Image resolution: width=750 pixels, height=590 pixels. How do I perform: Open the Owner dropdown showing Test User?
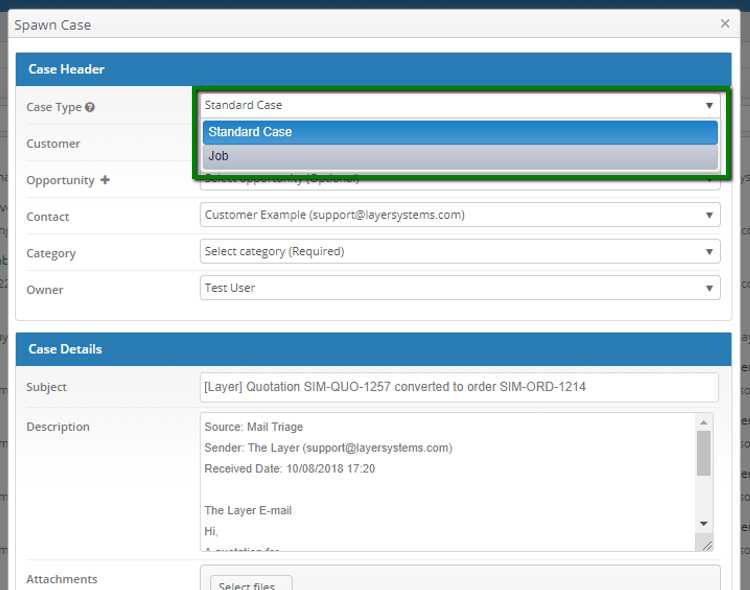click(x=460, y=288)
